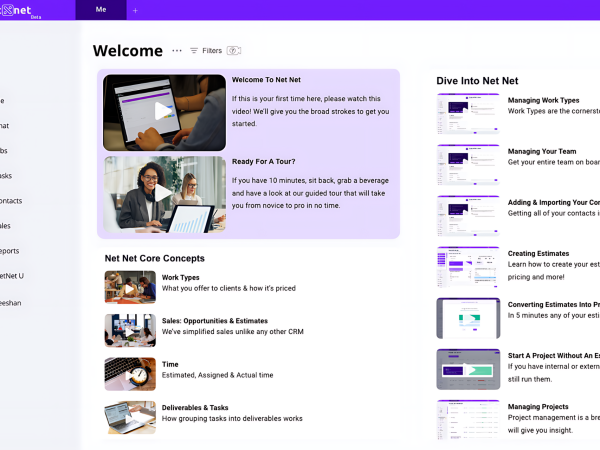Click 'Estimated, Assigned & Actual time' text
This screenshot has height=450, width=600.
(217, 375)
